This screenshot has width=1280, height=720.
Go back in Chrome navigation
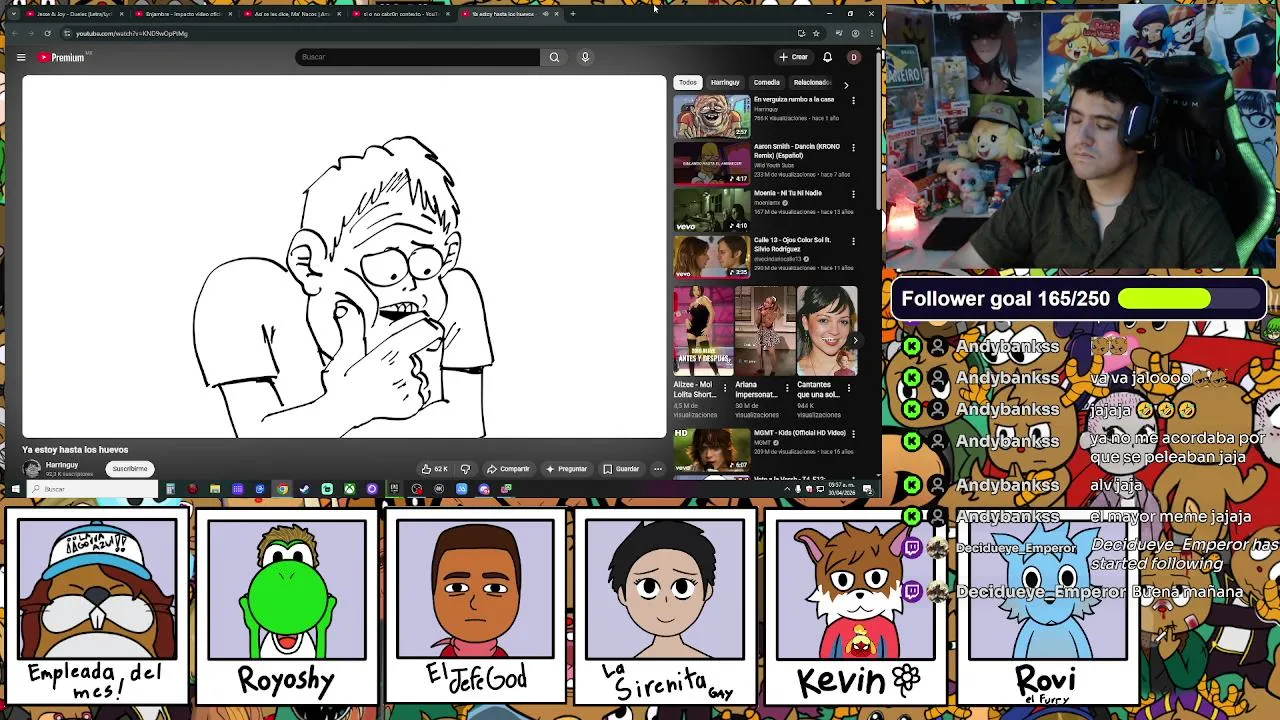coord(13,33)
